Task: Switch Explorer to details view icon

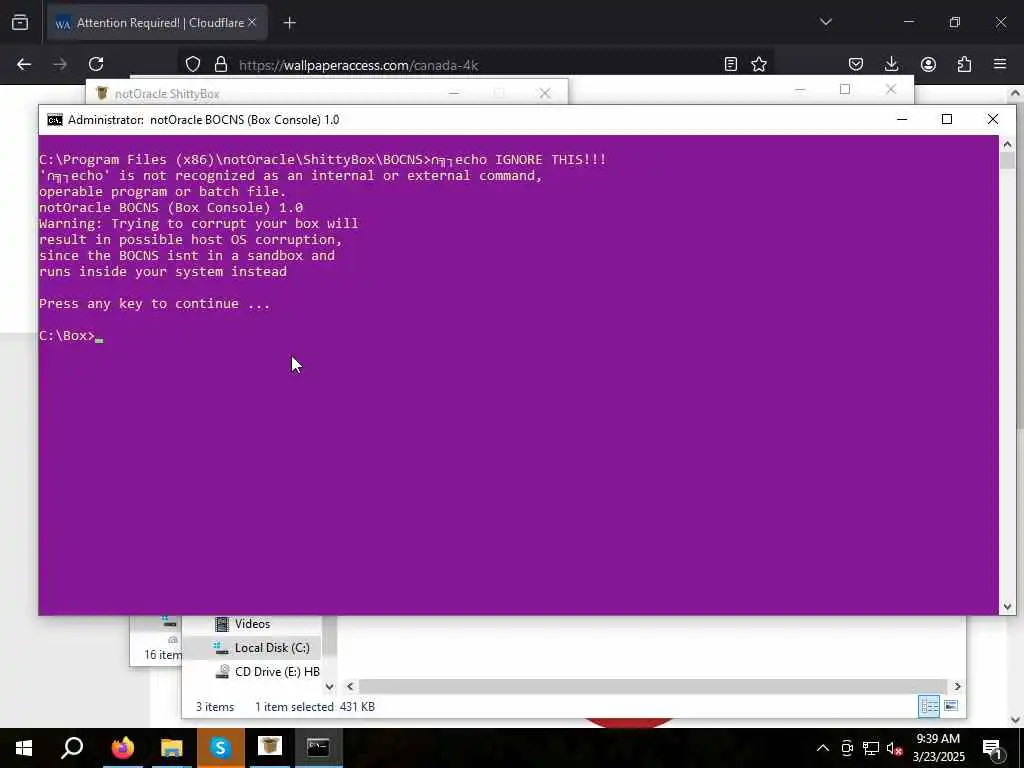Action: tap(929, 706)
